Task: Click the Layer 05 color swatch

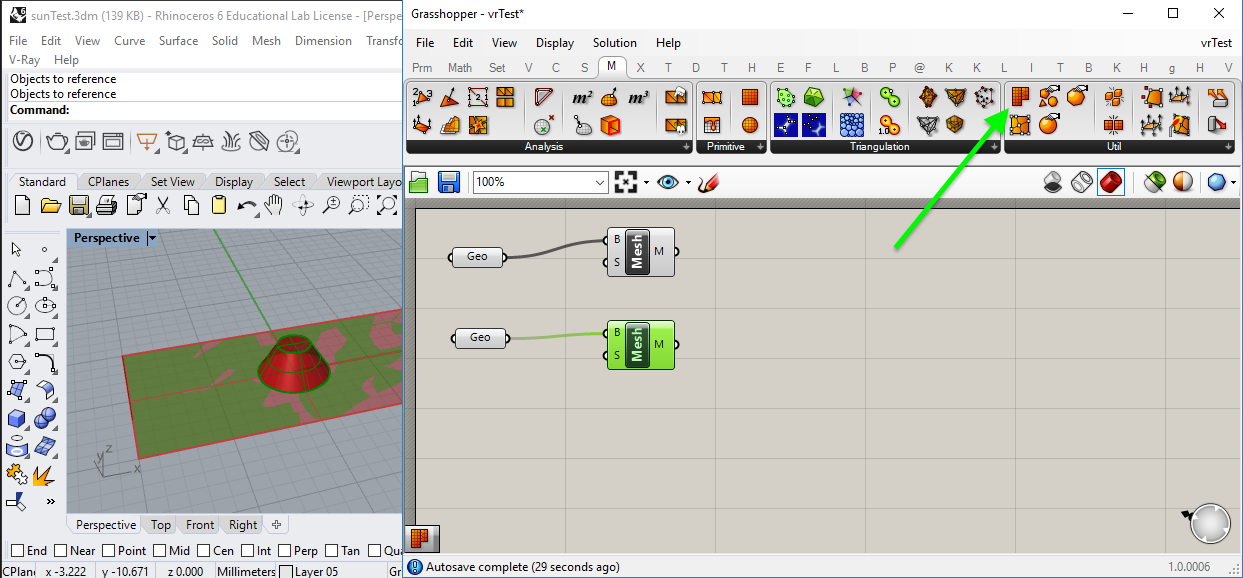Action: [x=286, y=572]
